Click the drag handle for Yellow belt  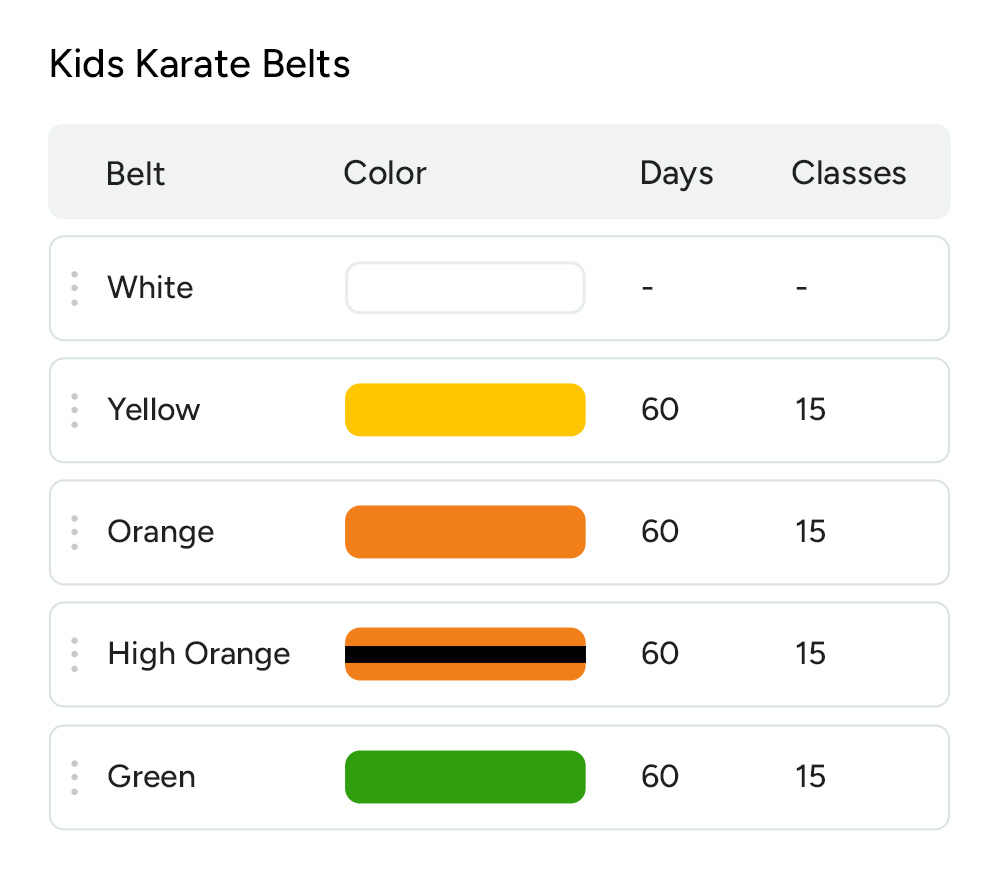pos(75,410)
